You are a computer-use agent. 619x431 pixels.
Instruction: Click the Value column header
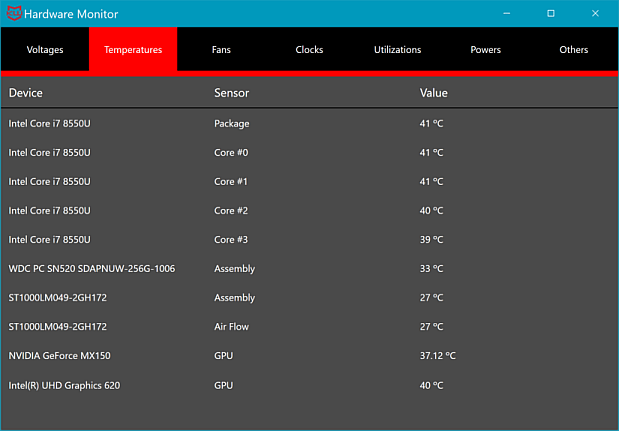[x=433, y=93]
